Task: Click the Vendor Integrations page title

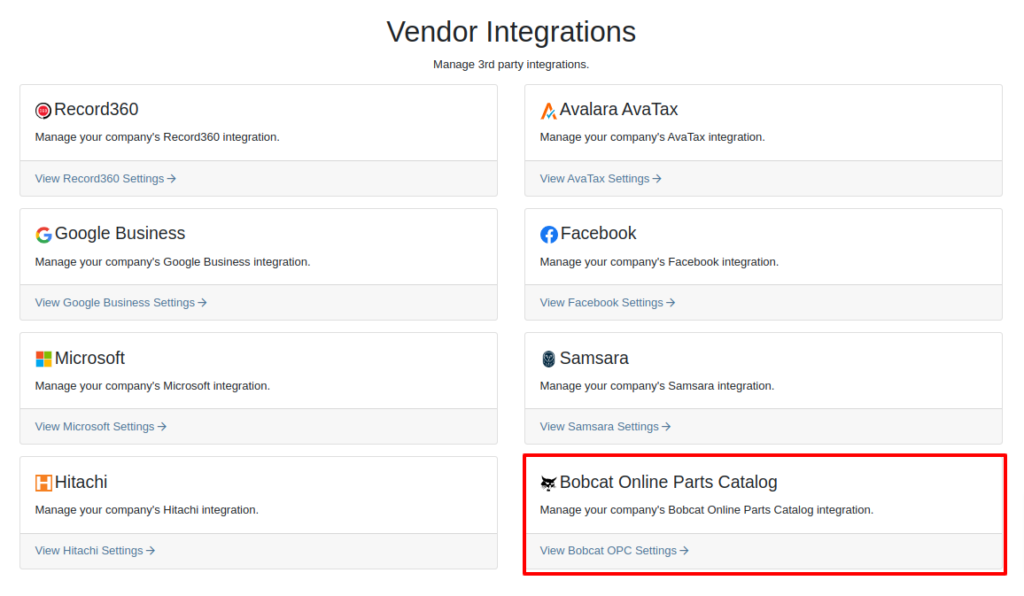Action: point(511,32)
